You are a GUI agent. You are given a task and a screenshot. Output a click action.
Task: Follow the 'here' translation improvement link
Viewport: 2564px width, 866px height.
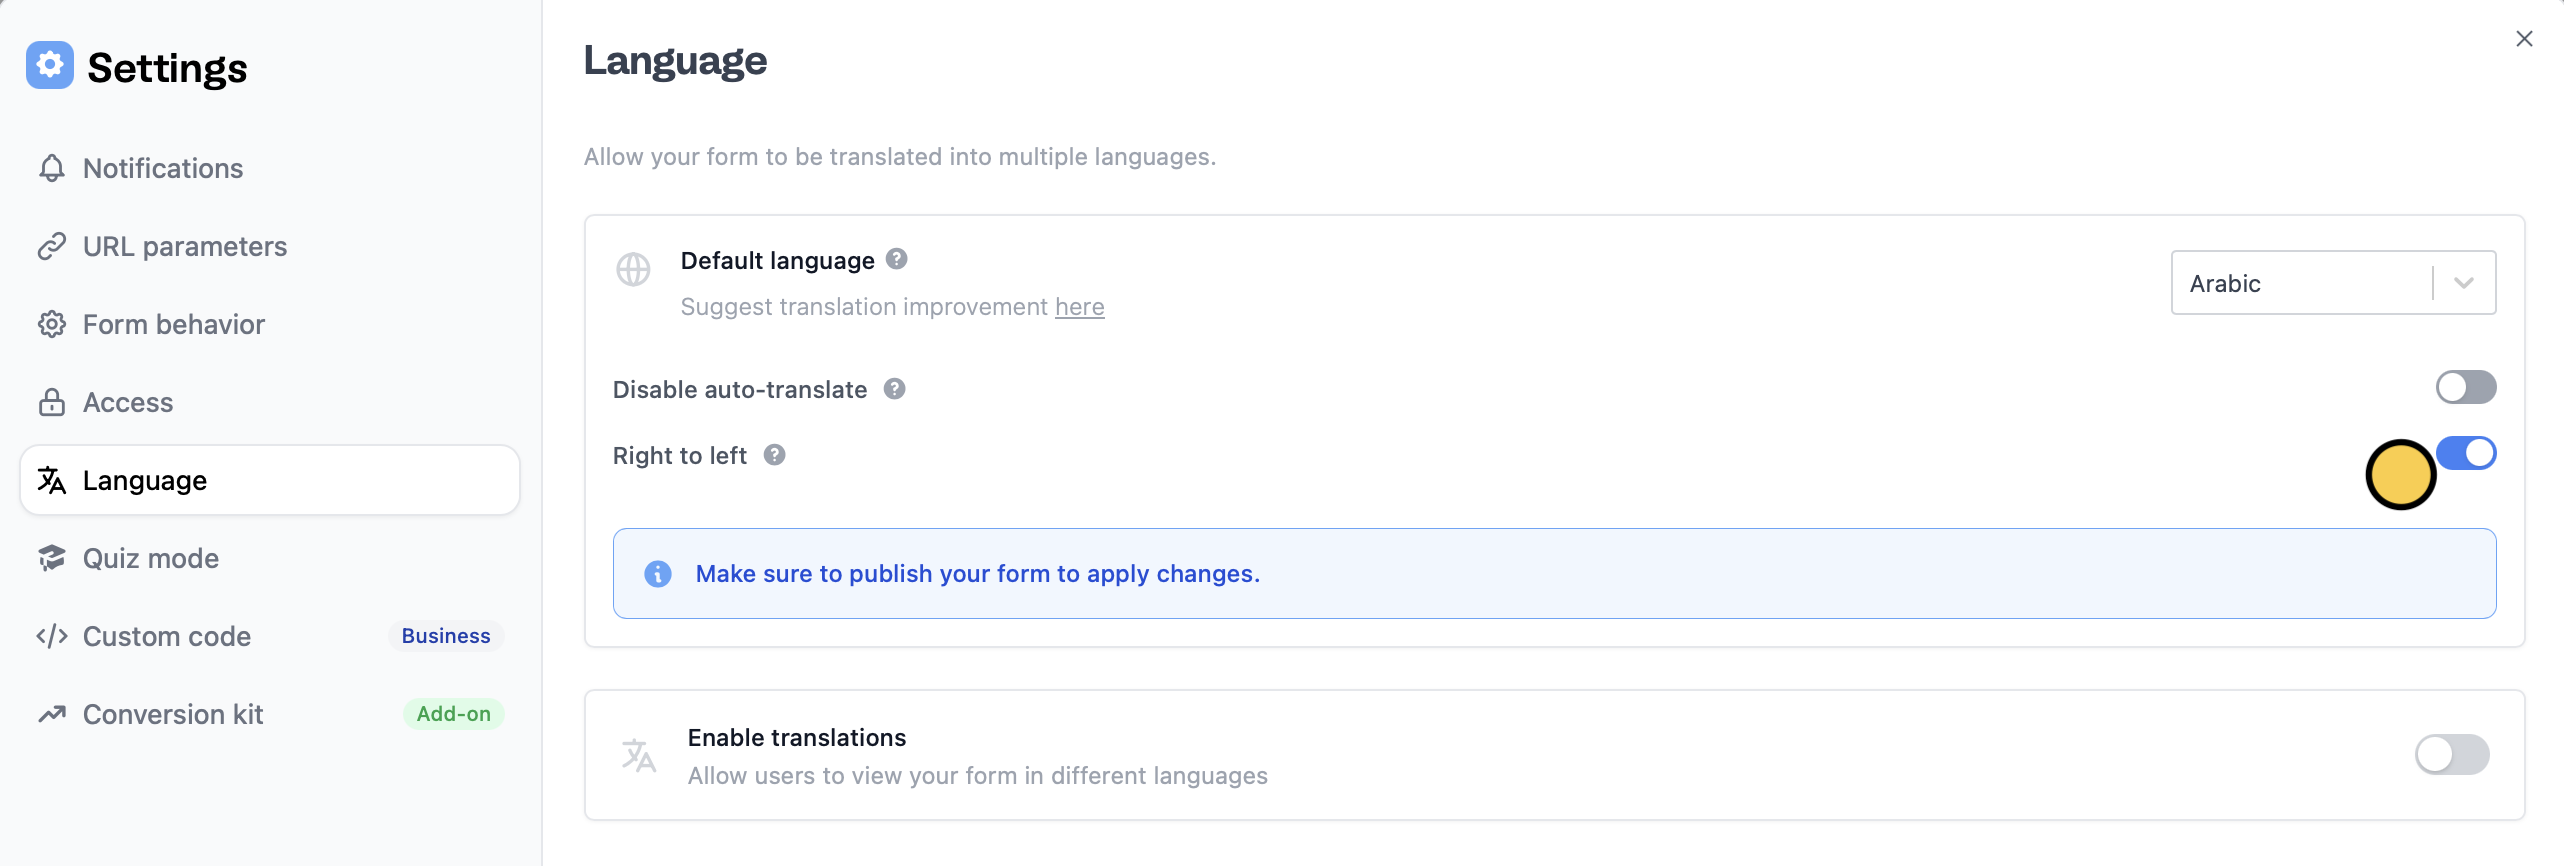point(1080,307)
